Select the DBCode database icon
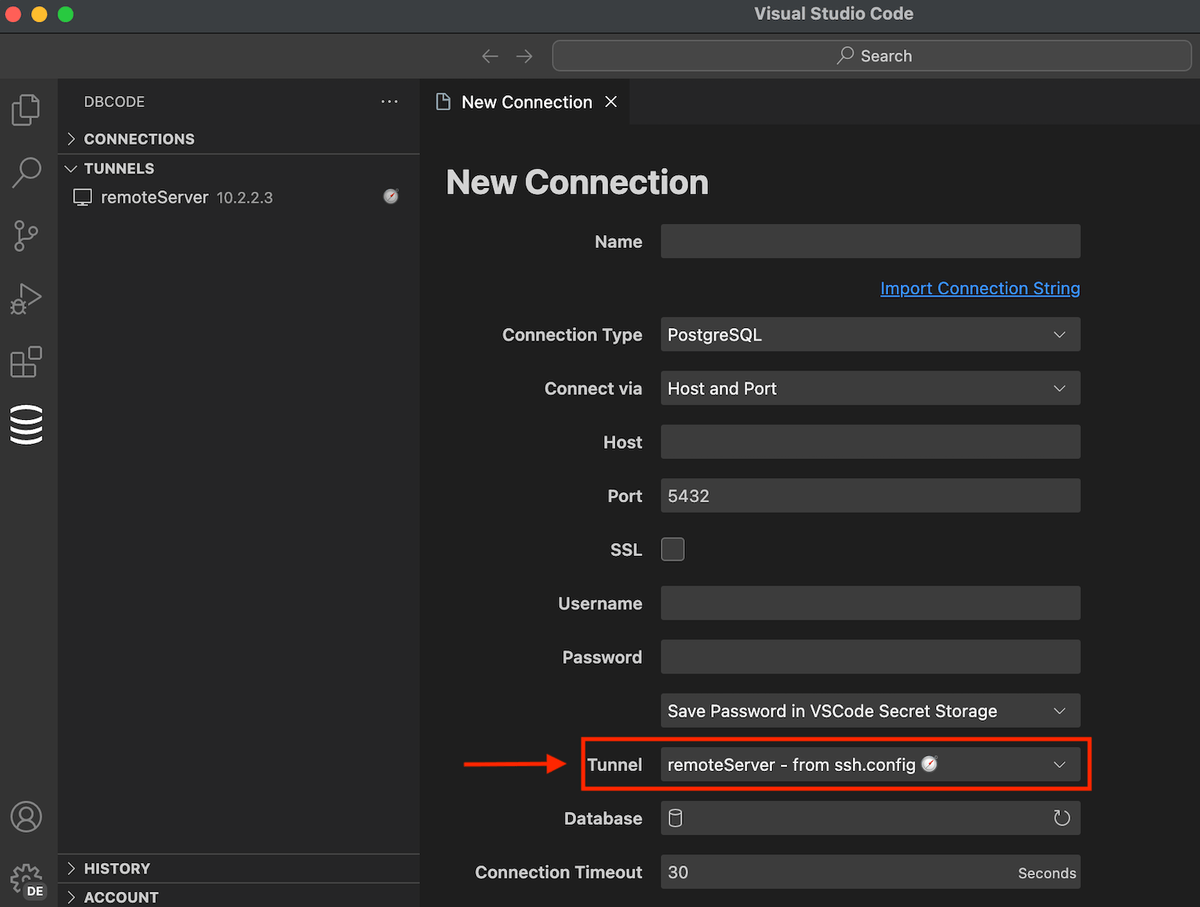Screen dimensions: 1200x907 (26, 424)
